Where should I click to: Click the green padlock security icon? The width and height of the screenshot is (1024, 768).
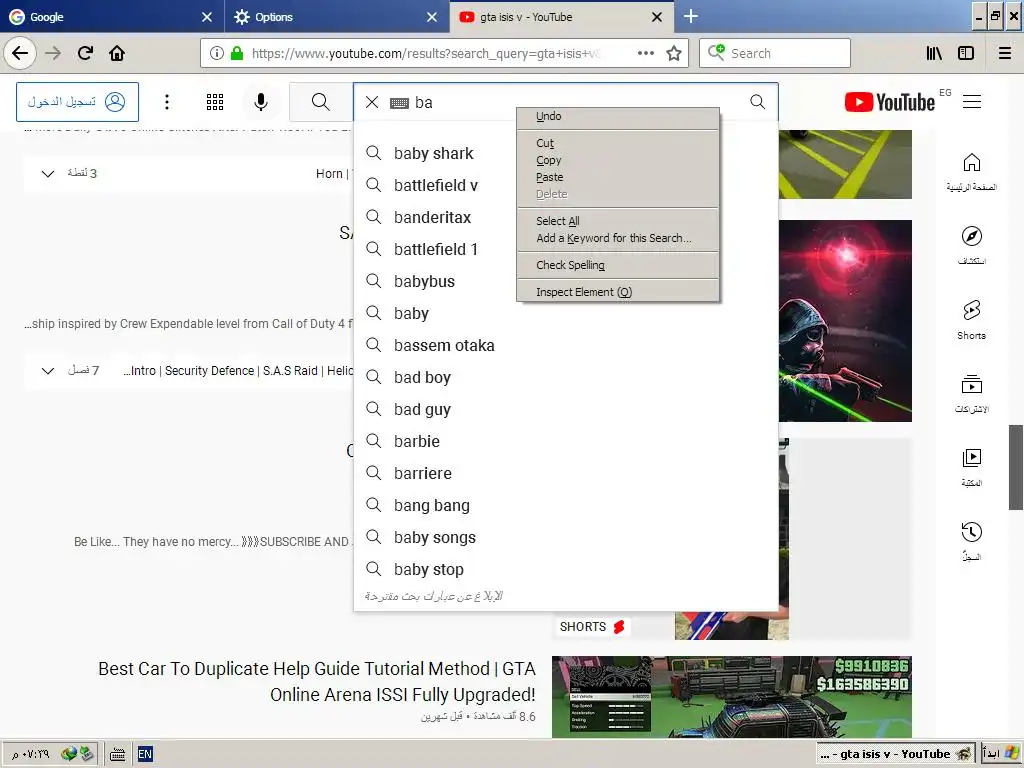coord(237,53)
